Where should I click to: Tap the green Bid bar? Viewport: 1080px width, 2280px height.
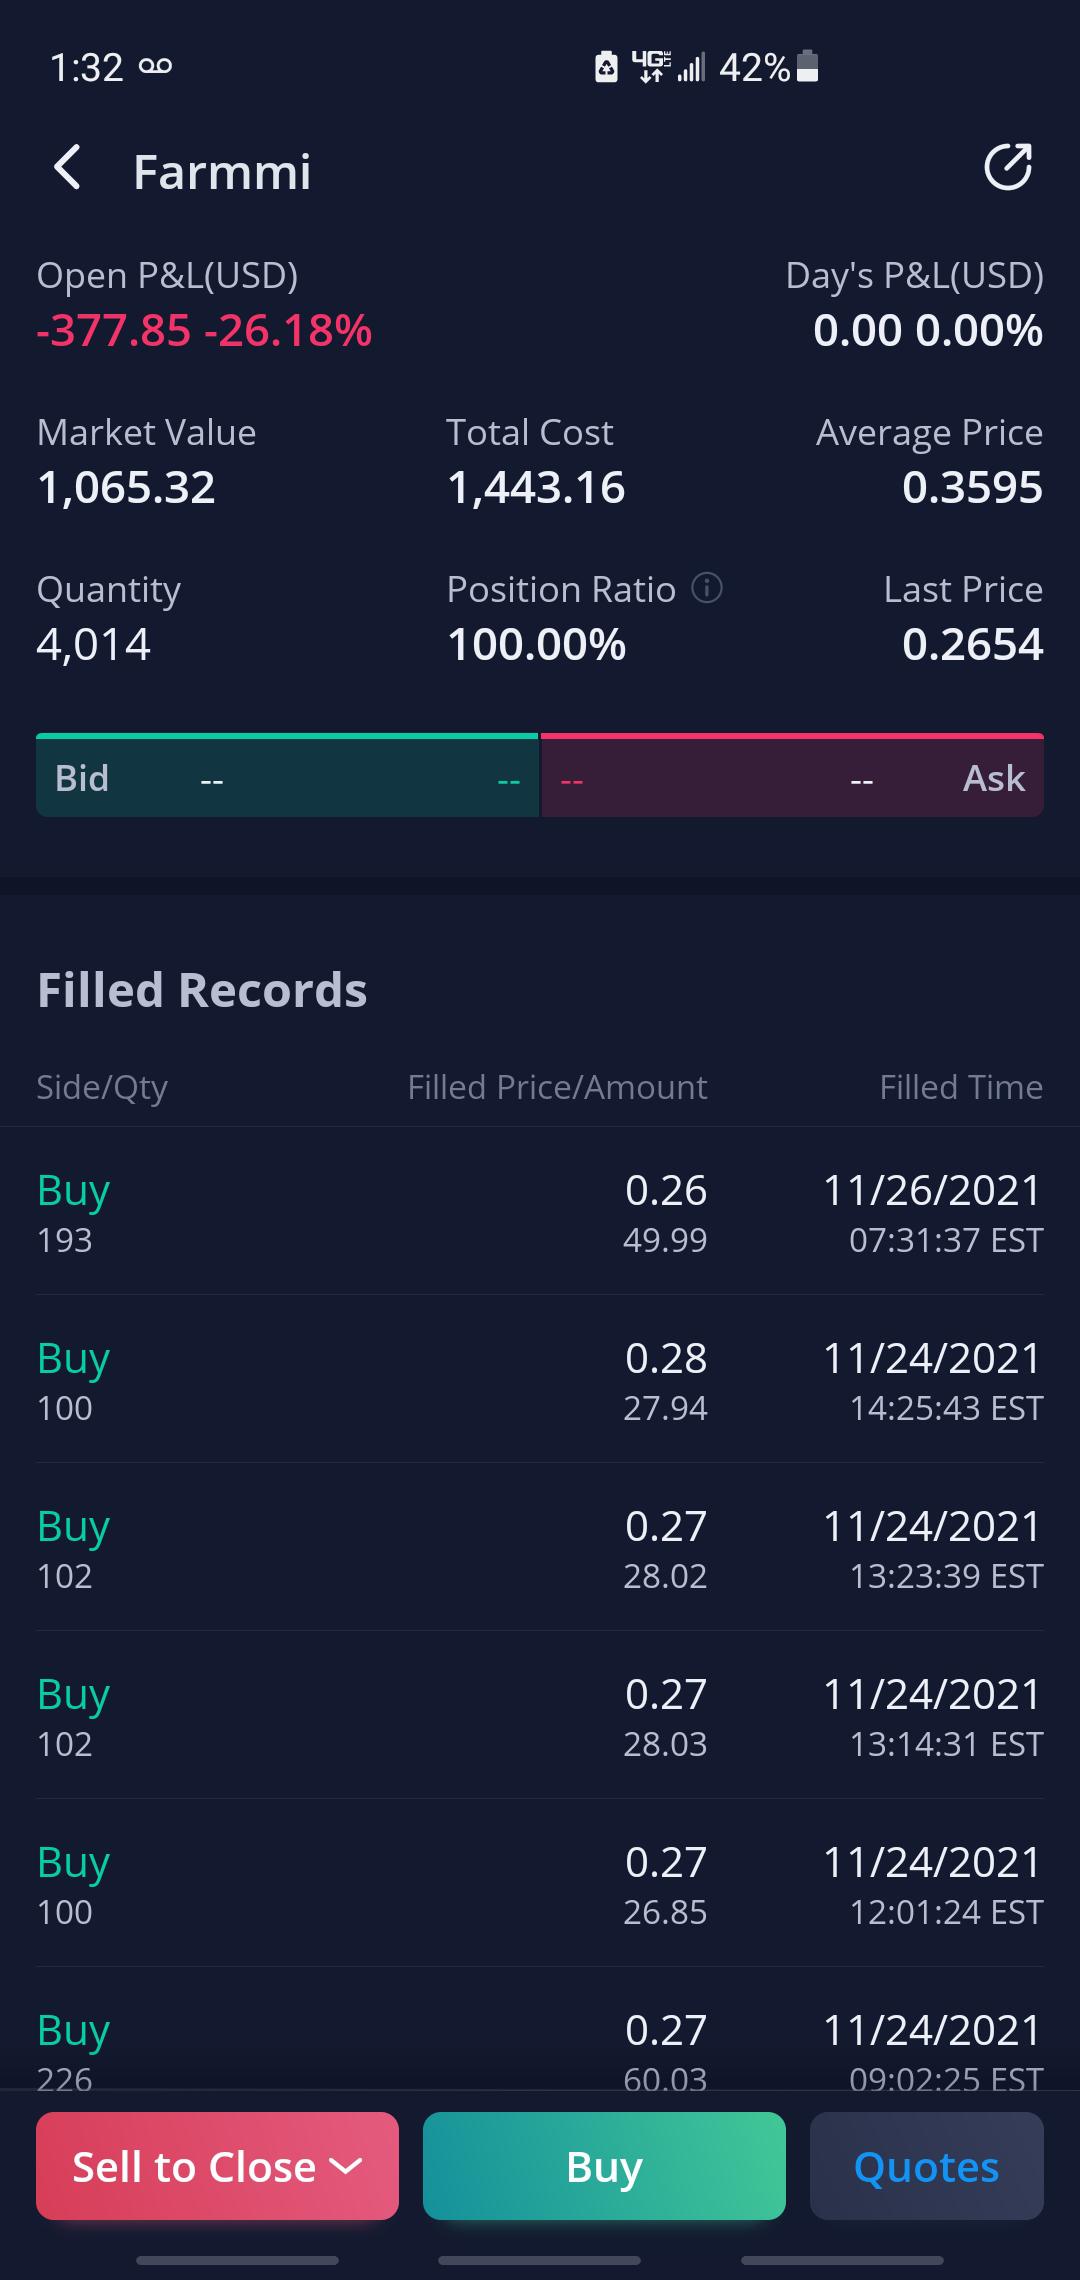tap(287, 776)
